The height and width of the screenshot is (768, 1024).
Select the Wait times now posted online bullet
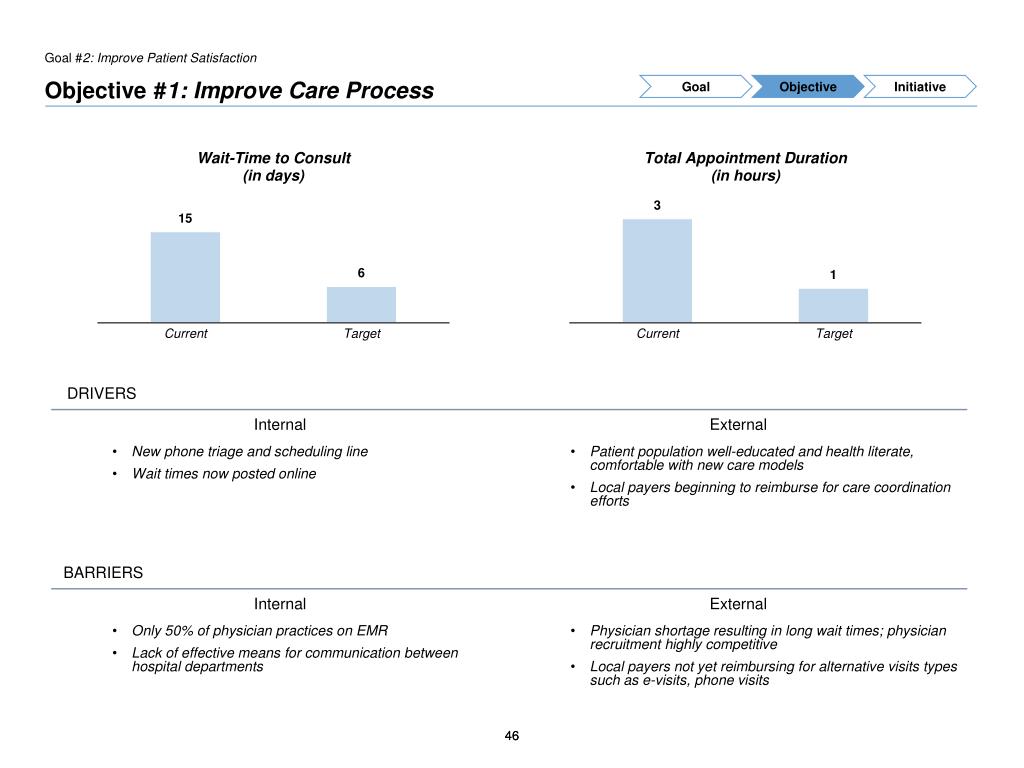click(224, 474)
